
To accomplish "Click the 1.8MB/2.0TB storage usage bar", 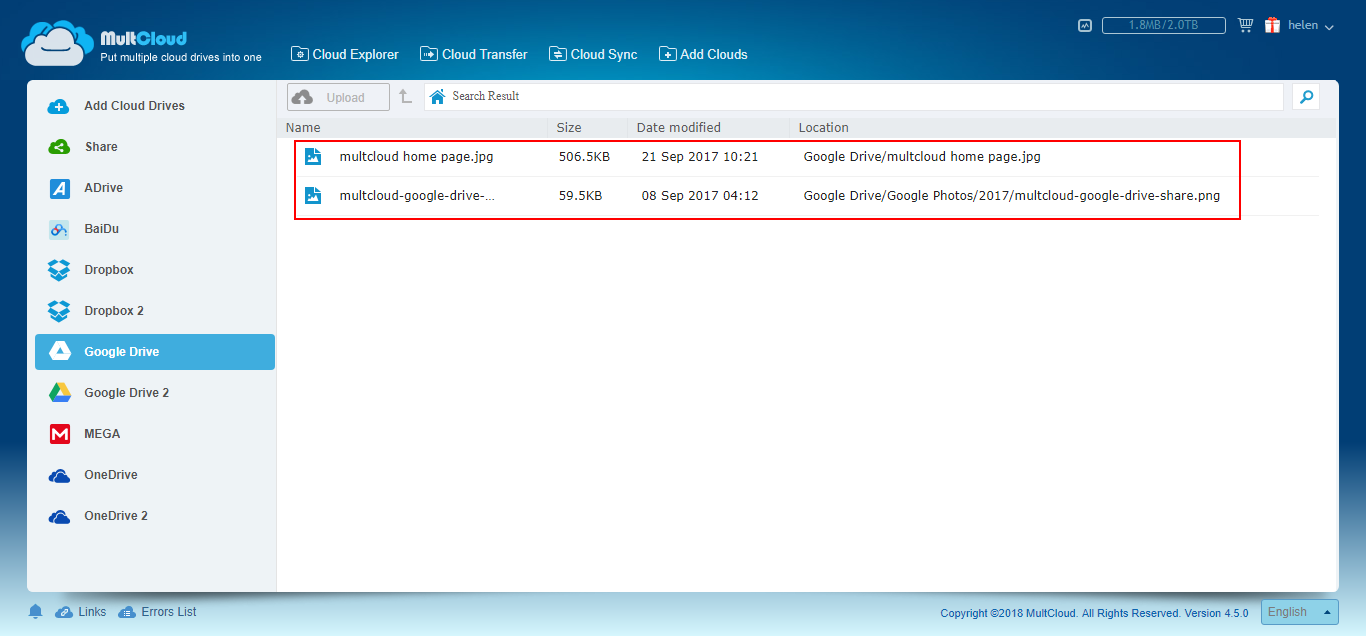I will pos(1164,25).
